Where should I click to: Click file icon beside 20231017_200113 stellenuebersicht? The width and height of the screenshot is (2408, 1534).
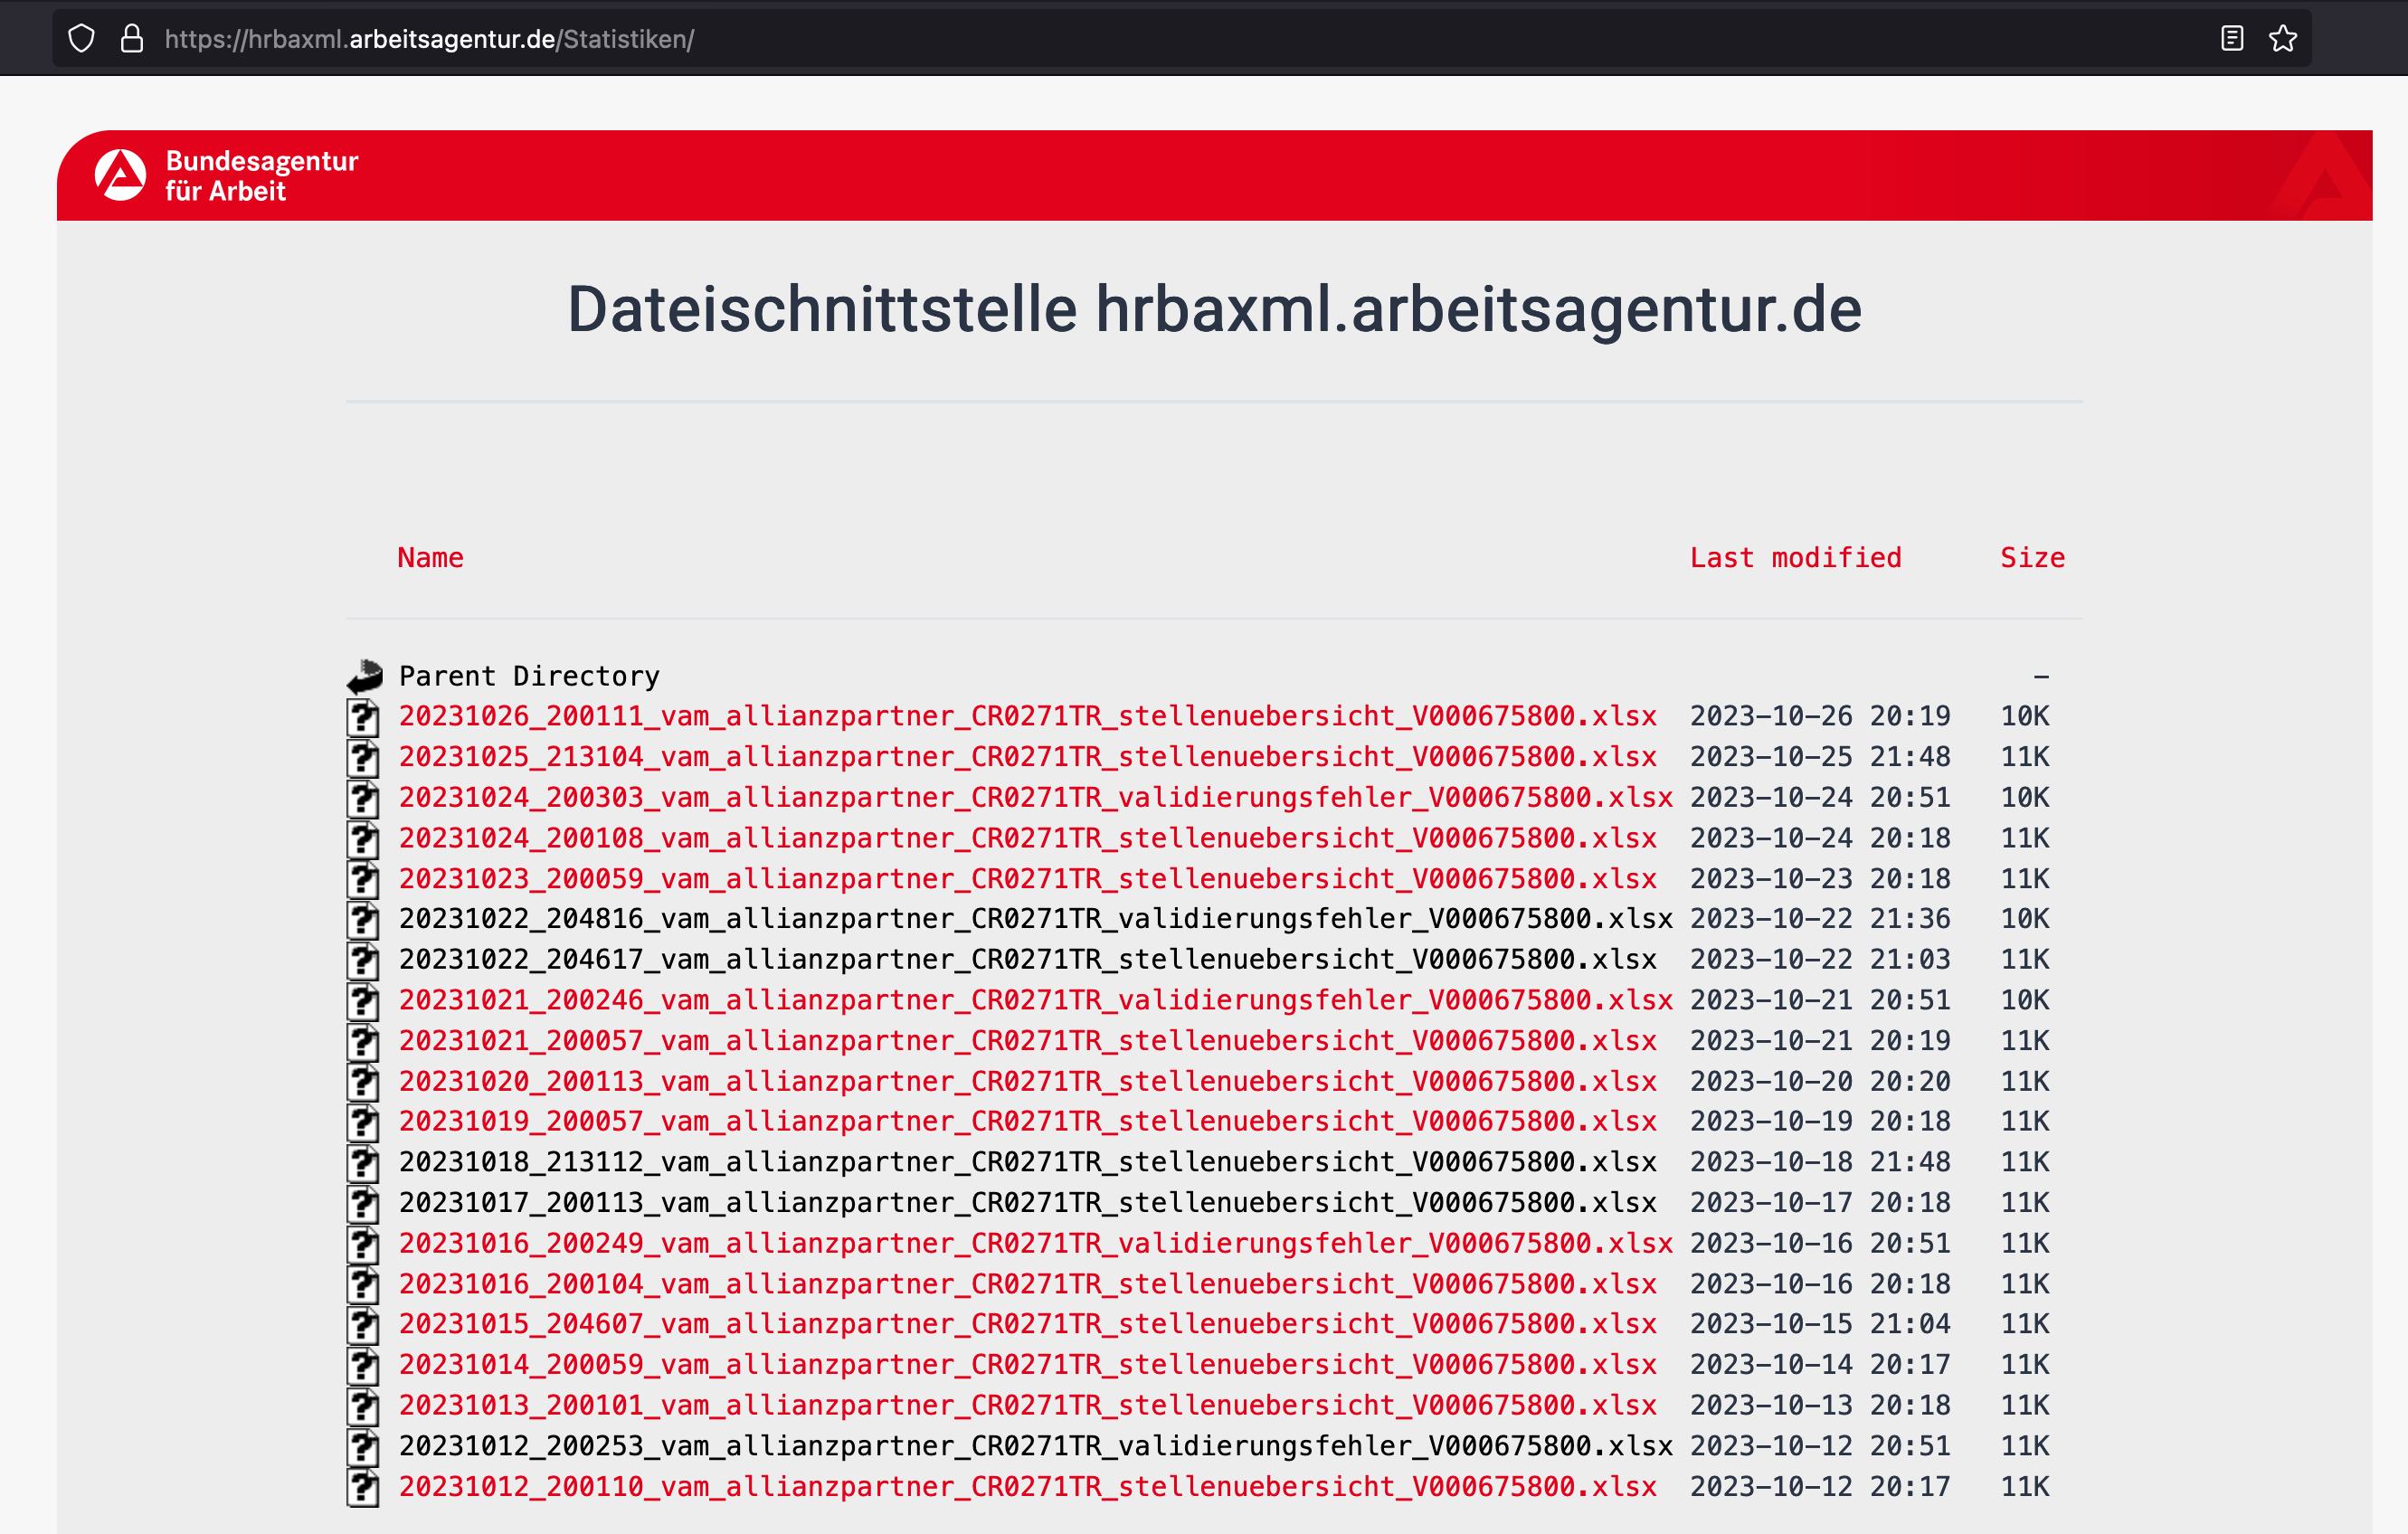(364, 1204)
